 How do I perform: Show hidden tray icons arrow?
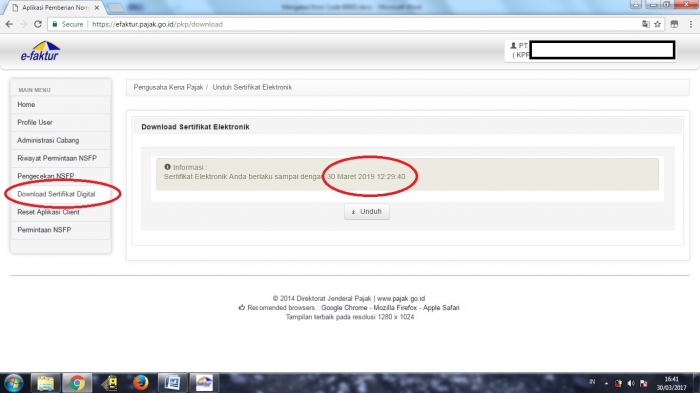coord(606,383)
